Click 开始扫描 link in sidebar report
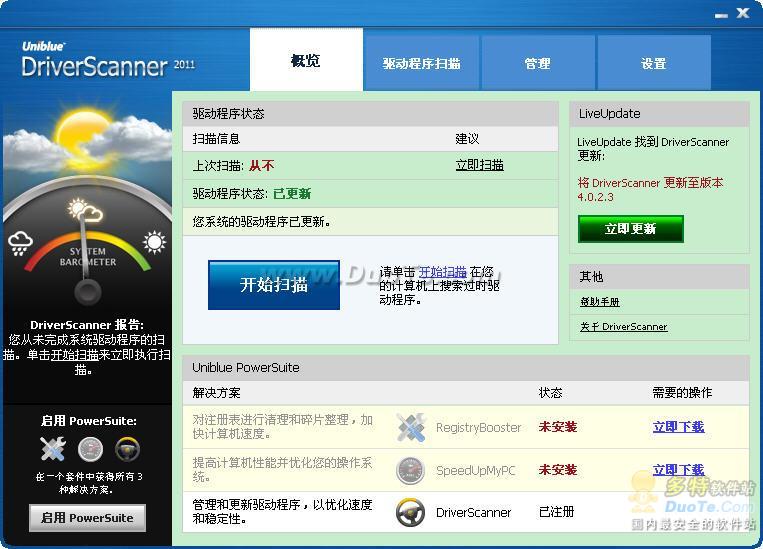 (74, 354)
